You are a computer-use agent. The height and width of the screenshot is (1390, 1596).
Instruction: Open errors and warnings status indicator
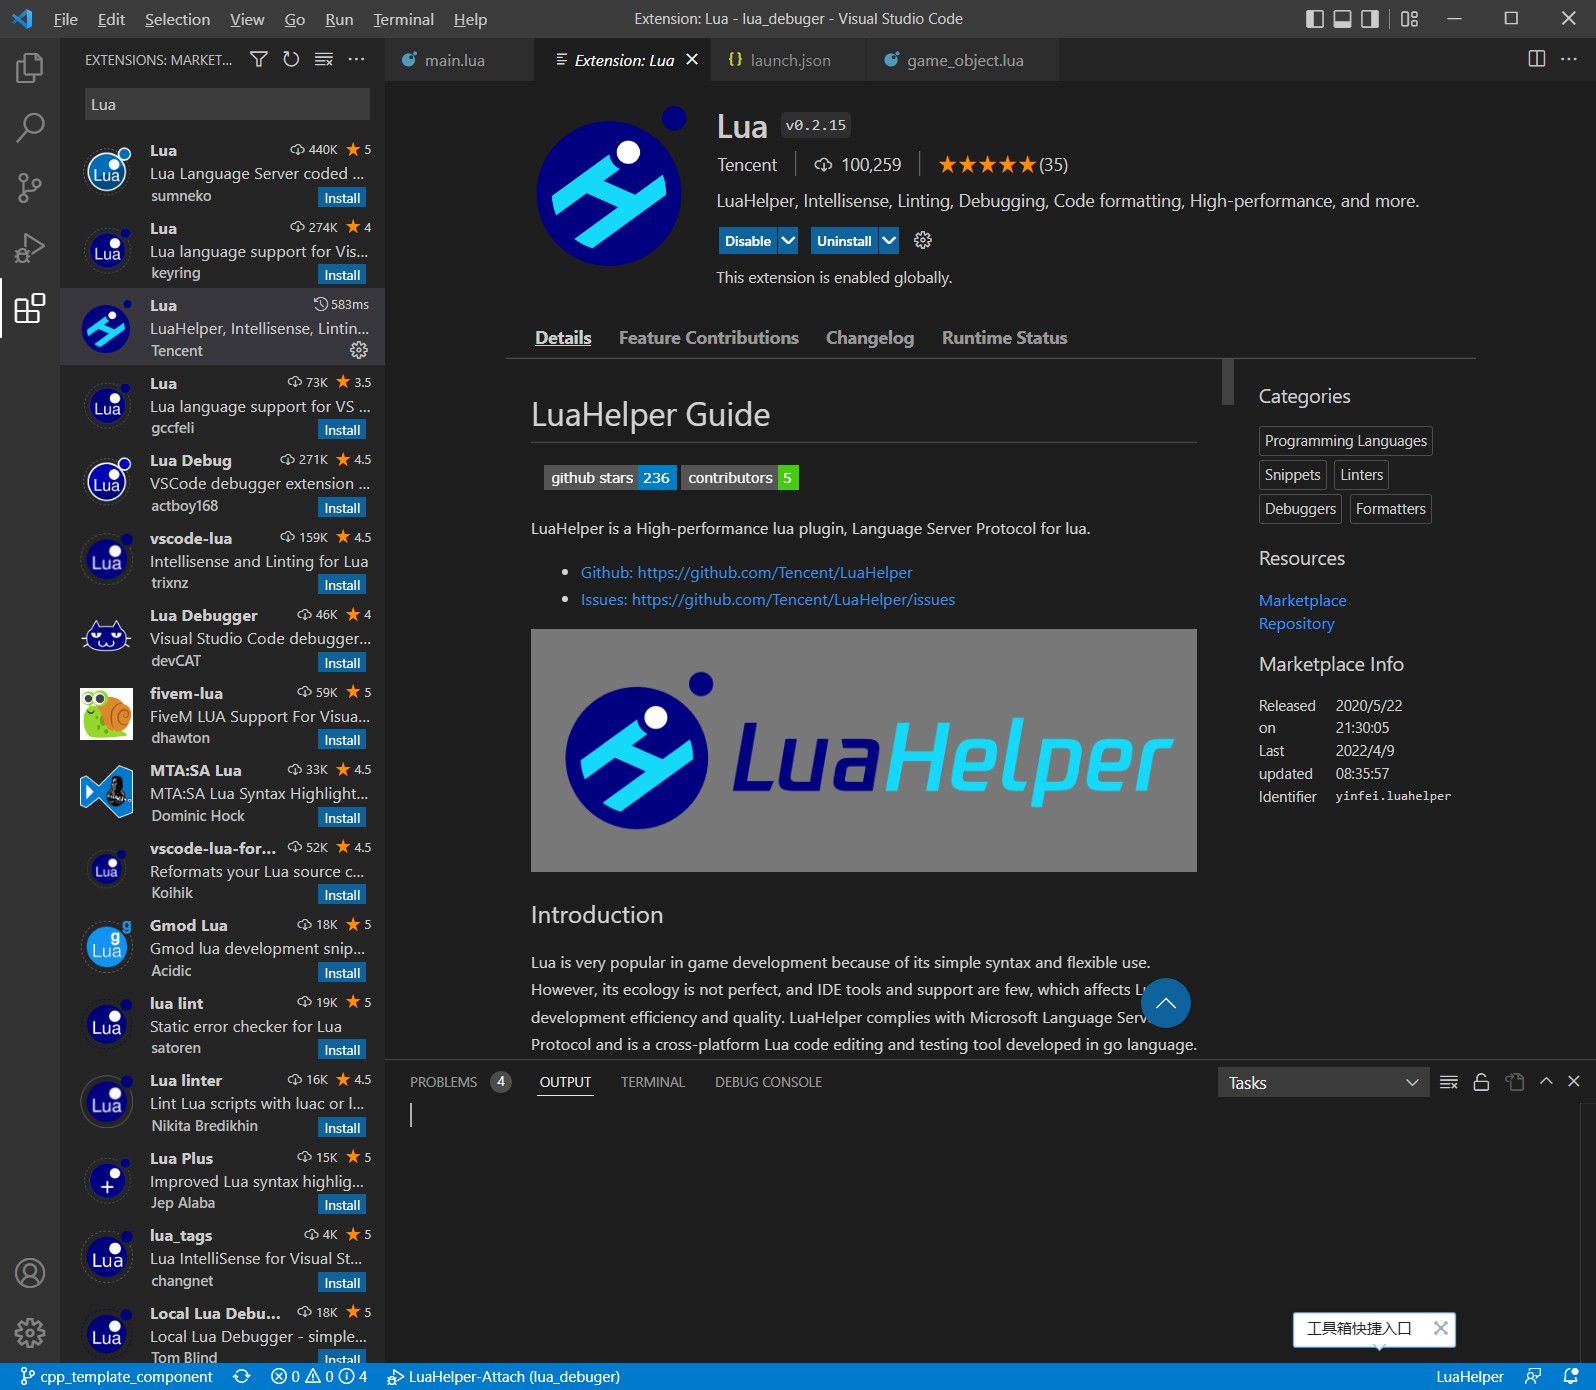coord(319,1377)
